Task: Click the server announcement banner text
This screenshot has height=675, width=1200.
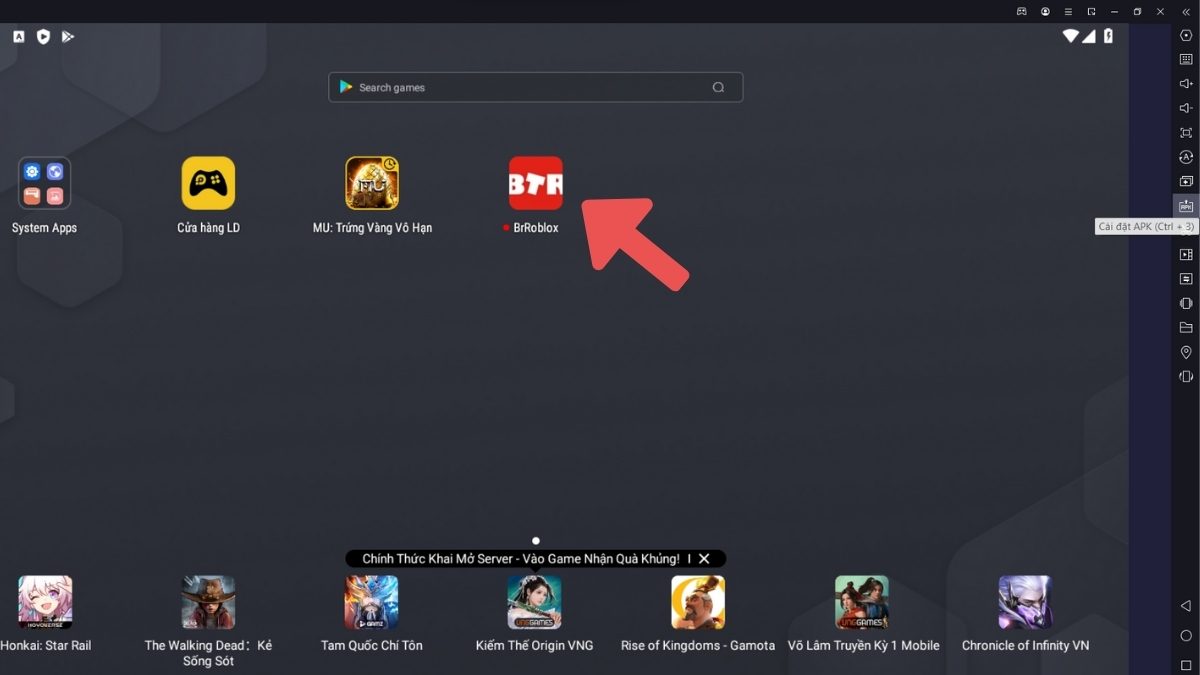Action: (x=520, y=558)
